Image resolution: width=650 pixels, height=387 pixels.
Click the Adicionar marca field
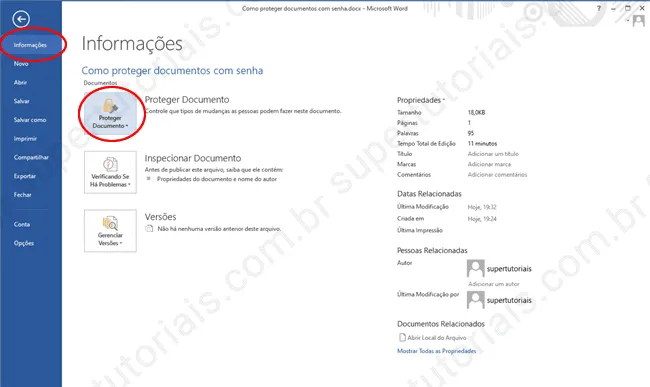coord(489,164)
